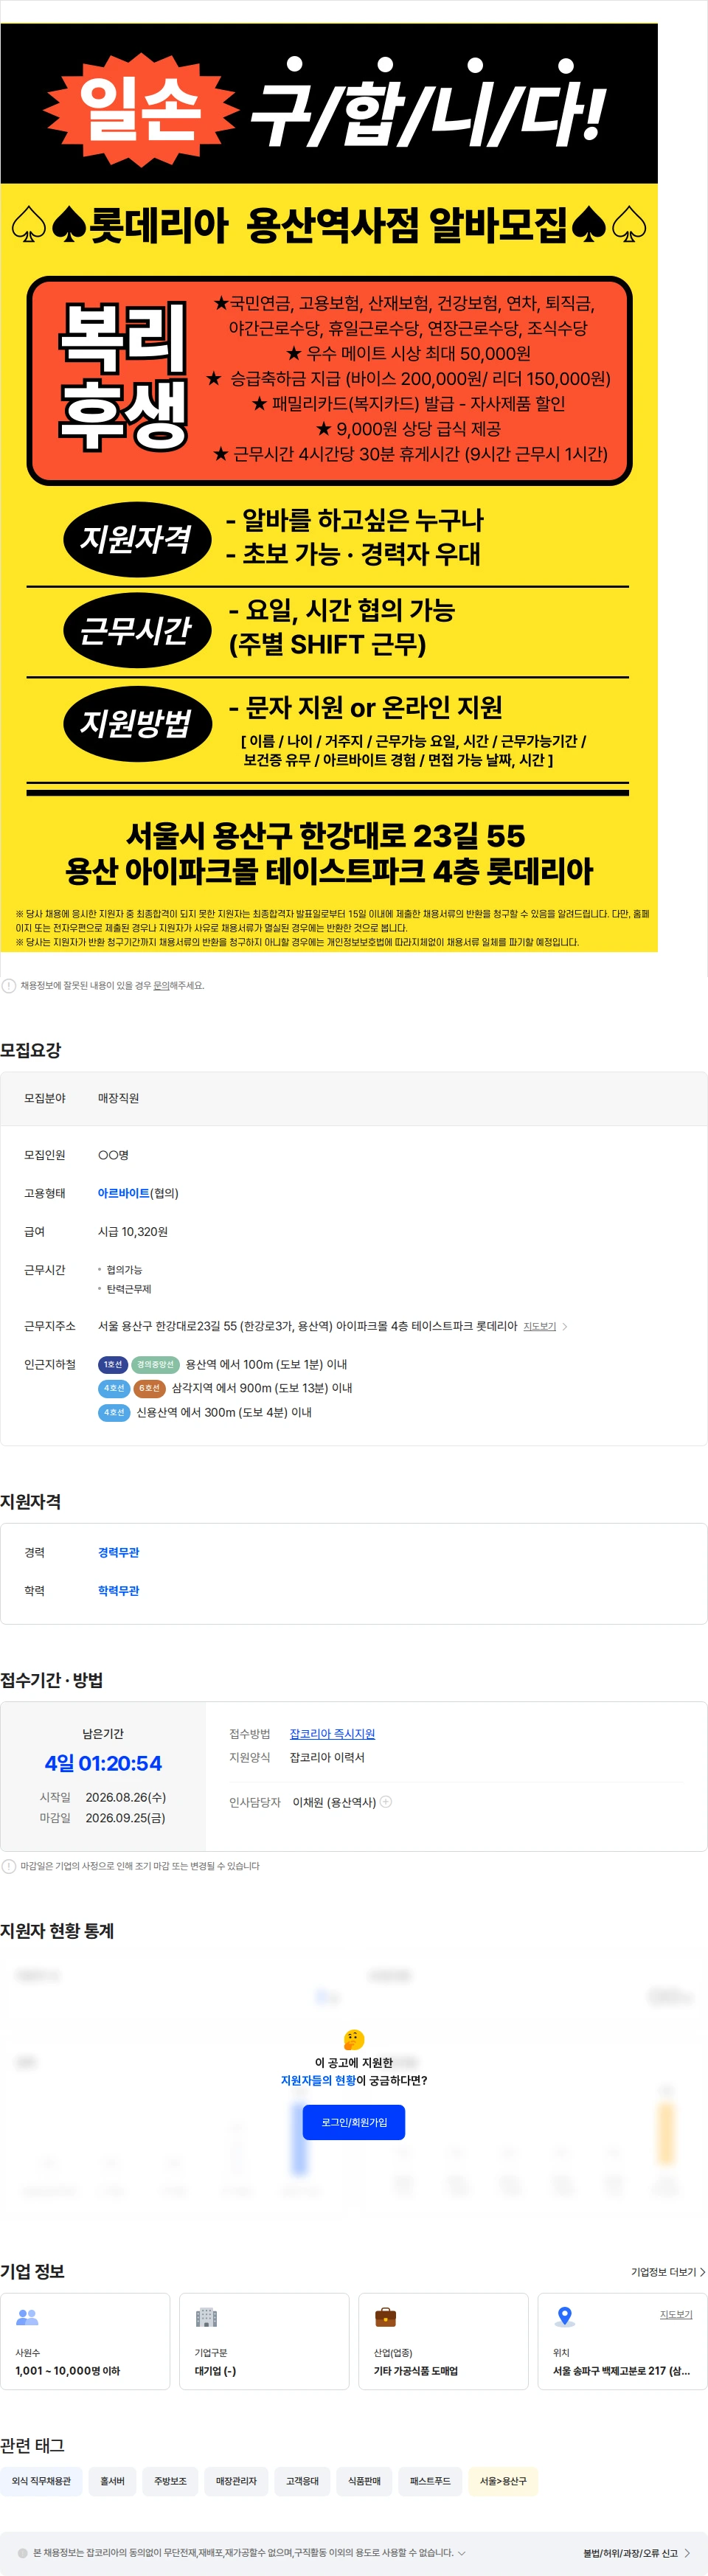
Task: Select the 서울>용산구 tag
Action: 503,2480
